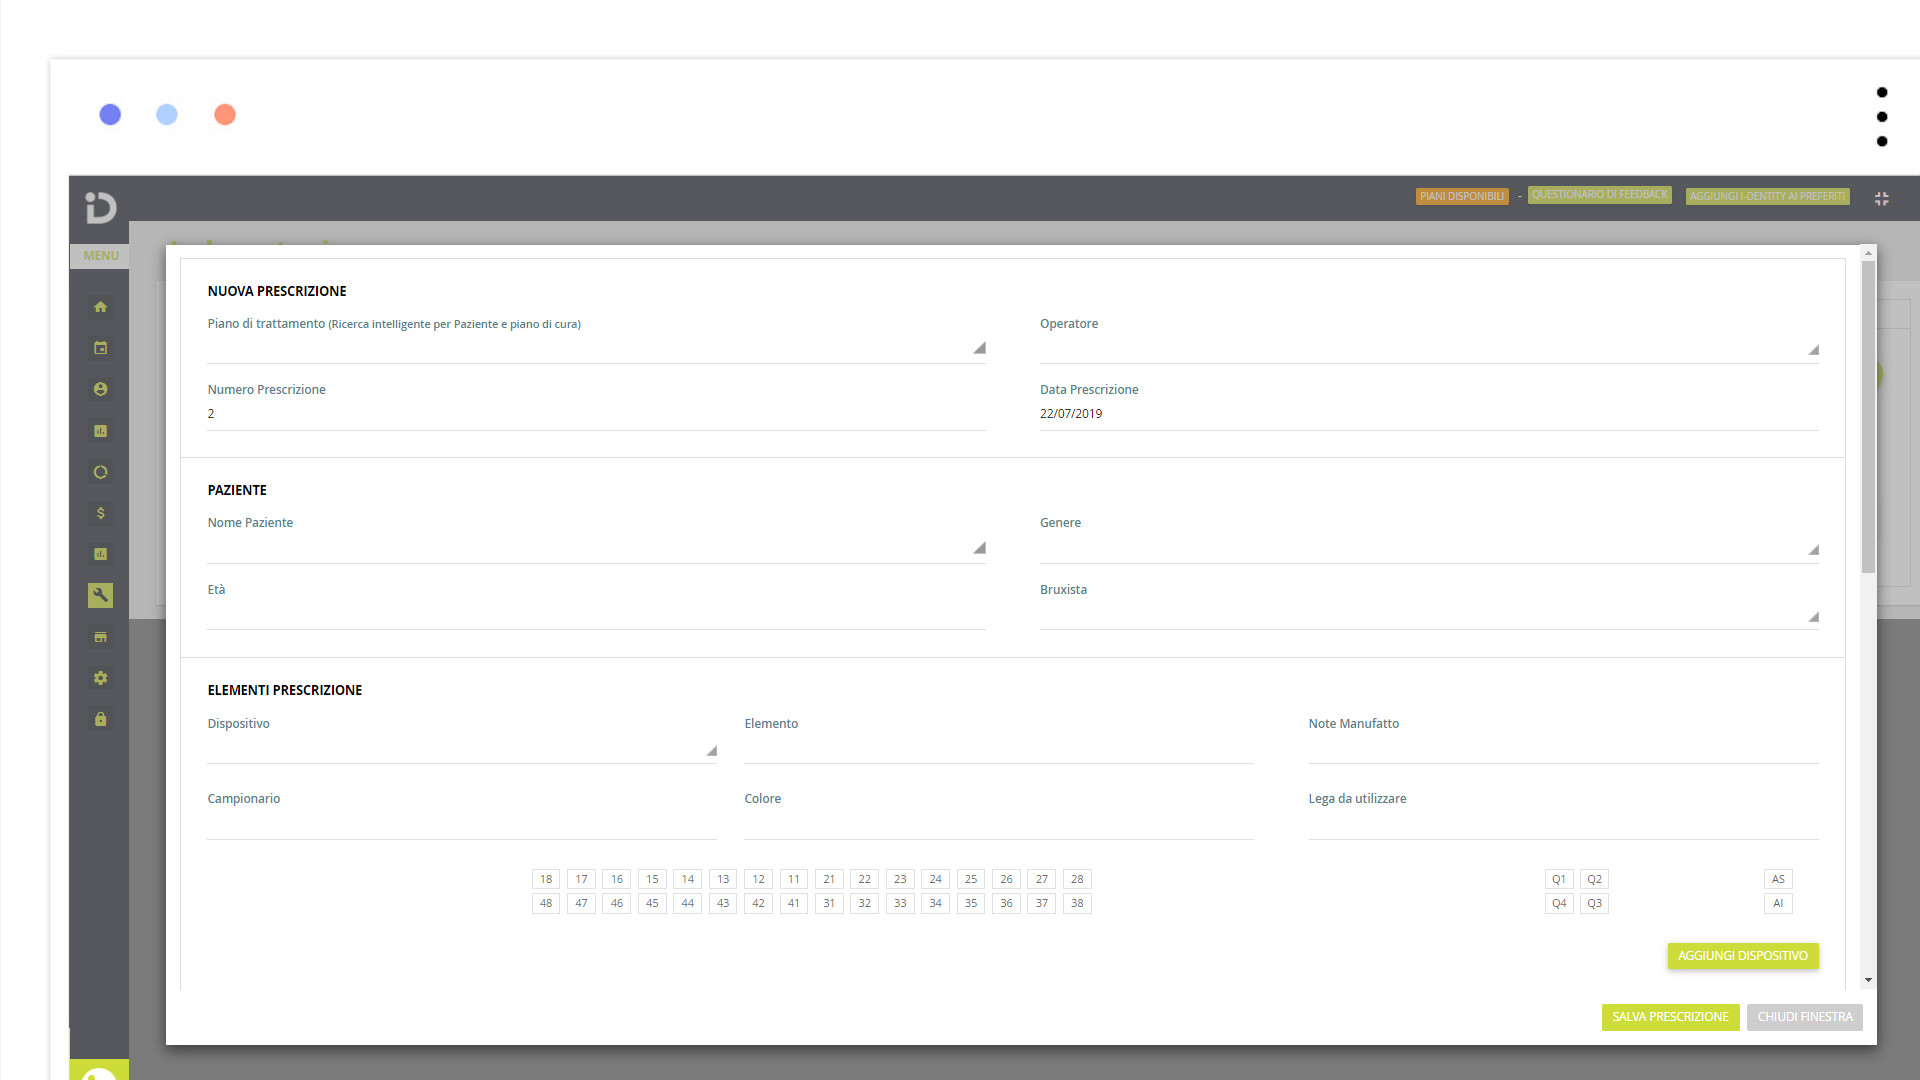The image size is (1920, 1080).
Task: Open the first bar chart icon in sidebar
Action: click(x=100, y=431)
